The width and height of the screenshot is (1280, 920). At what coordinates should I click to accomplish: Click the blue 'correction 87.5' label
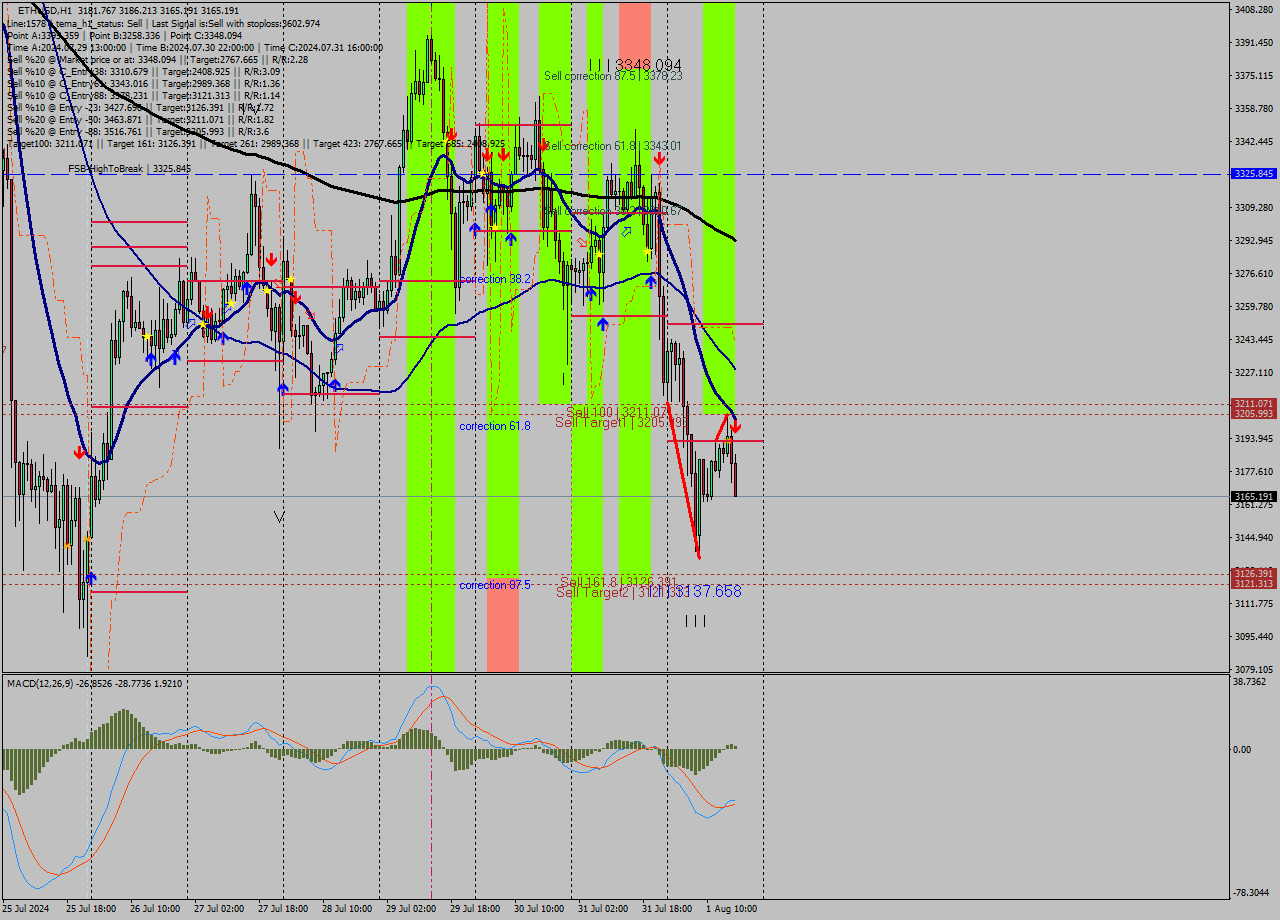click(495, 585)
